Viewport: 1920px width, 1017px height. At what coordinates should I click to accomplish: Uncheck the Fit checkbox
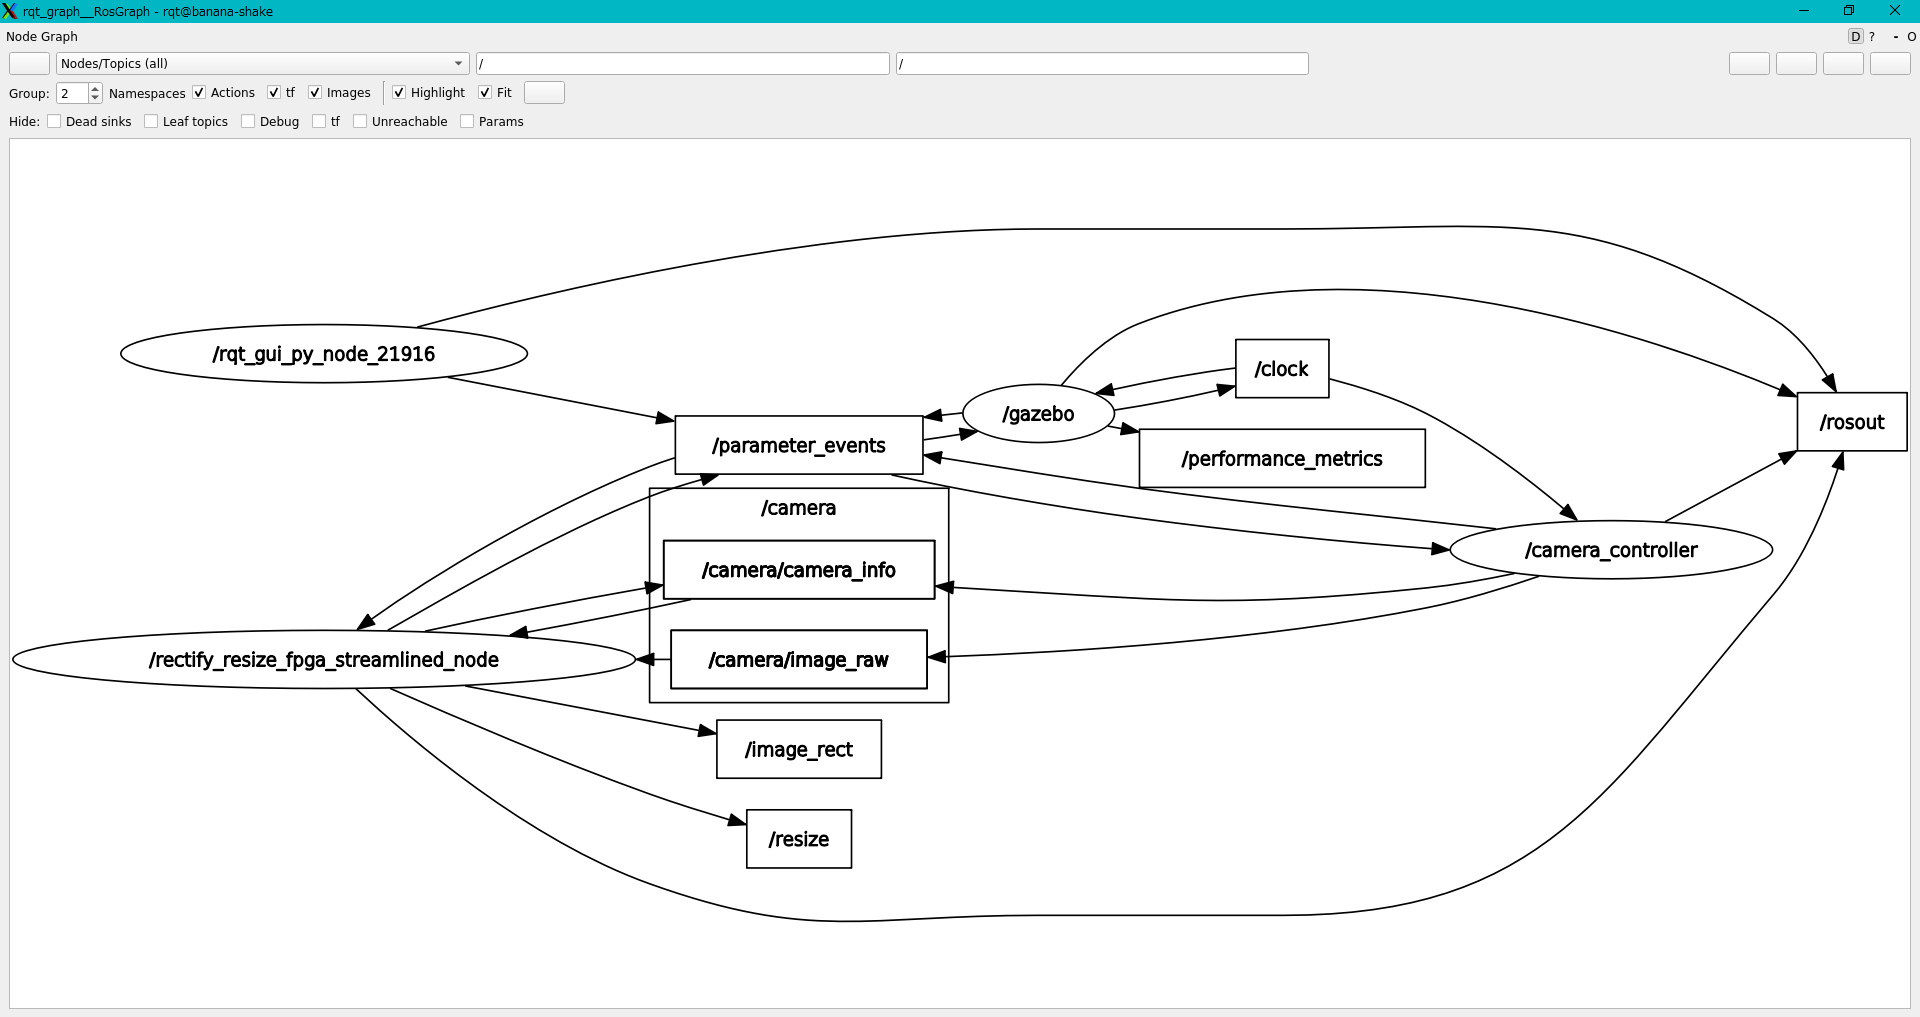coord(485,92)
